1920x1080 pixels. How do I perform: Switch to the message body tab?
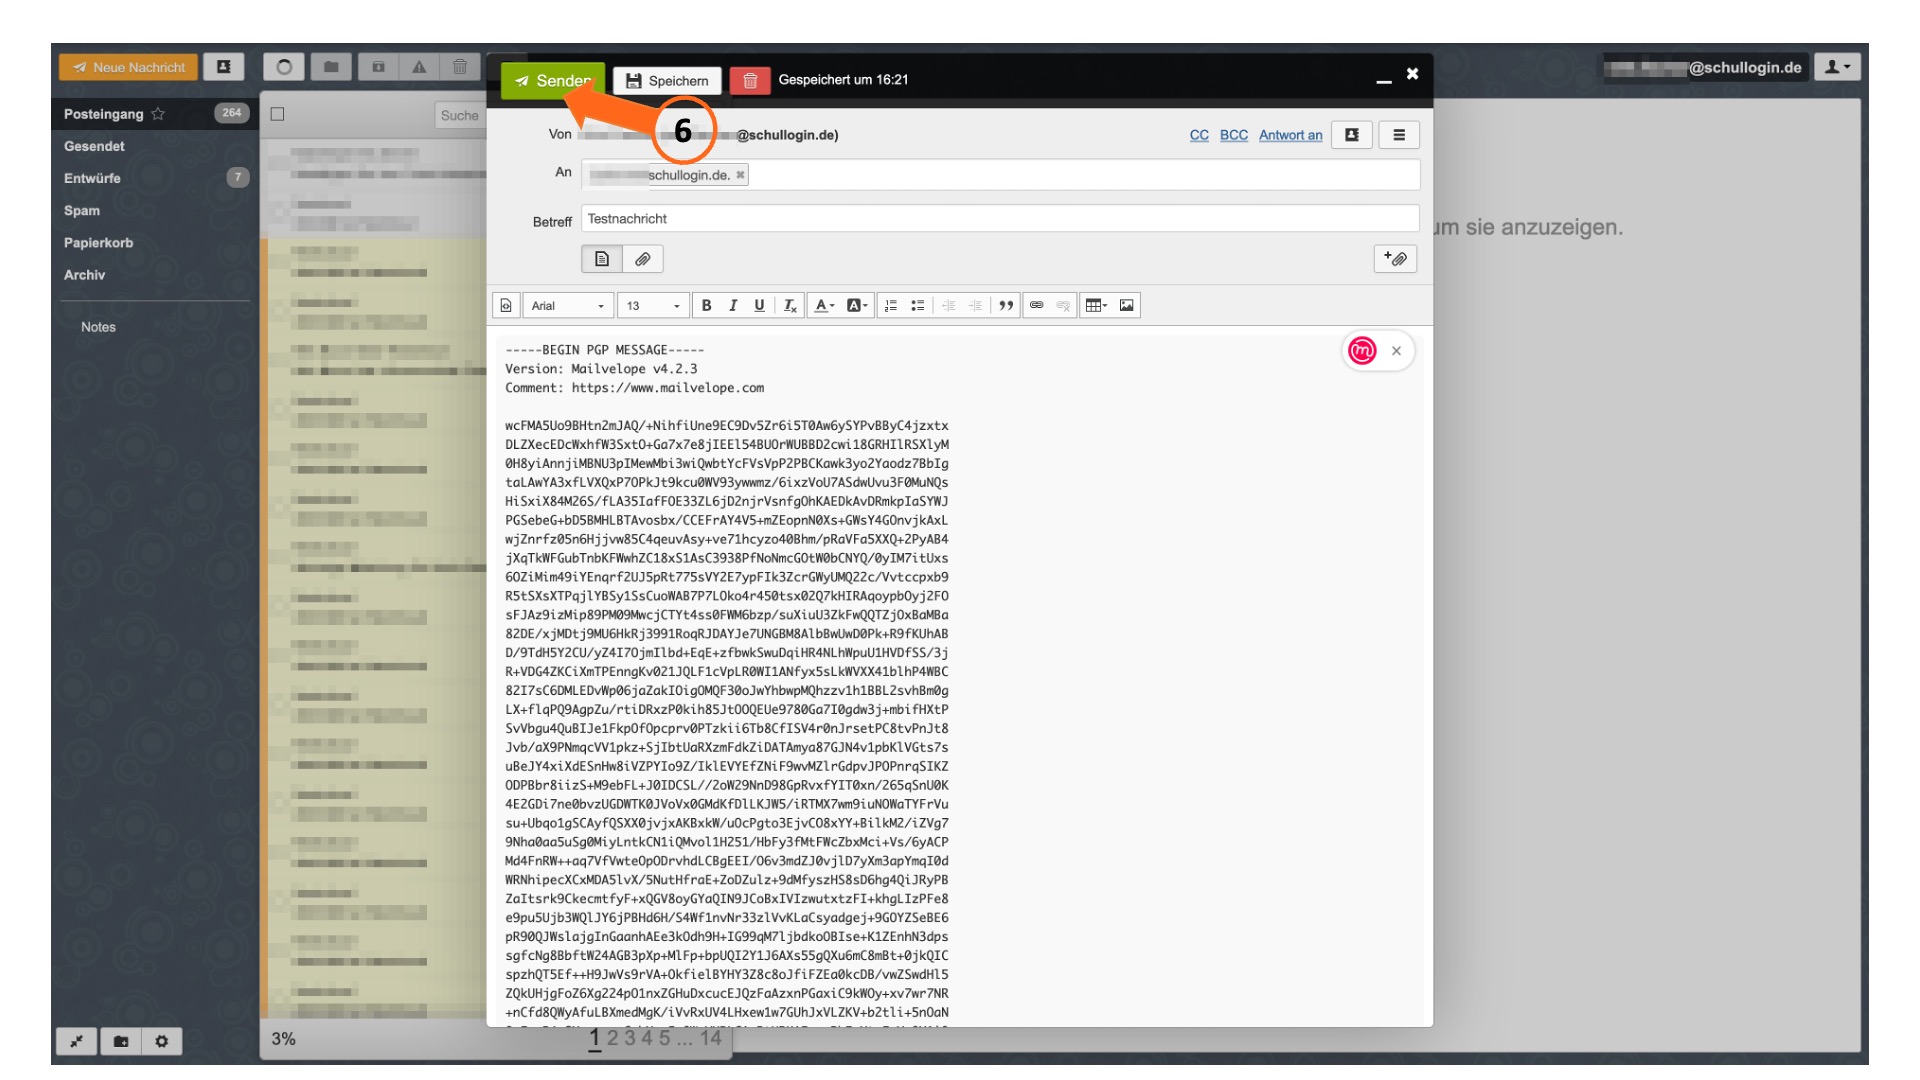click(x=602, y=259)
